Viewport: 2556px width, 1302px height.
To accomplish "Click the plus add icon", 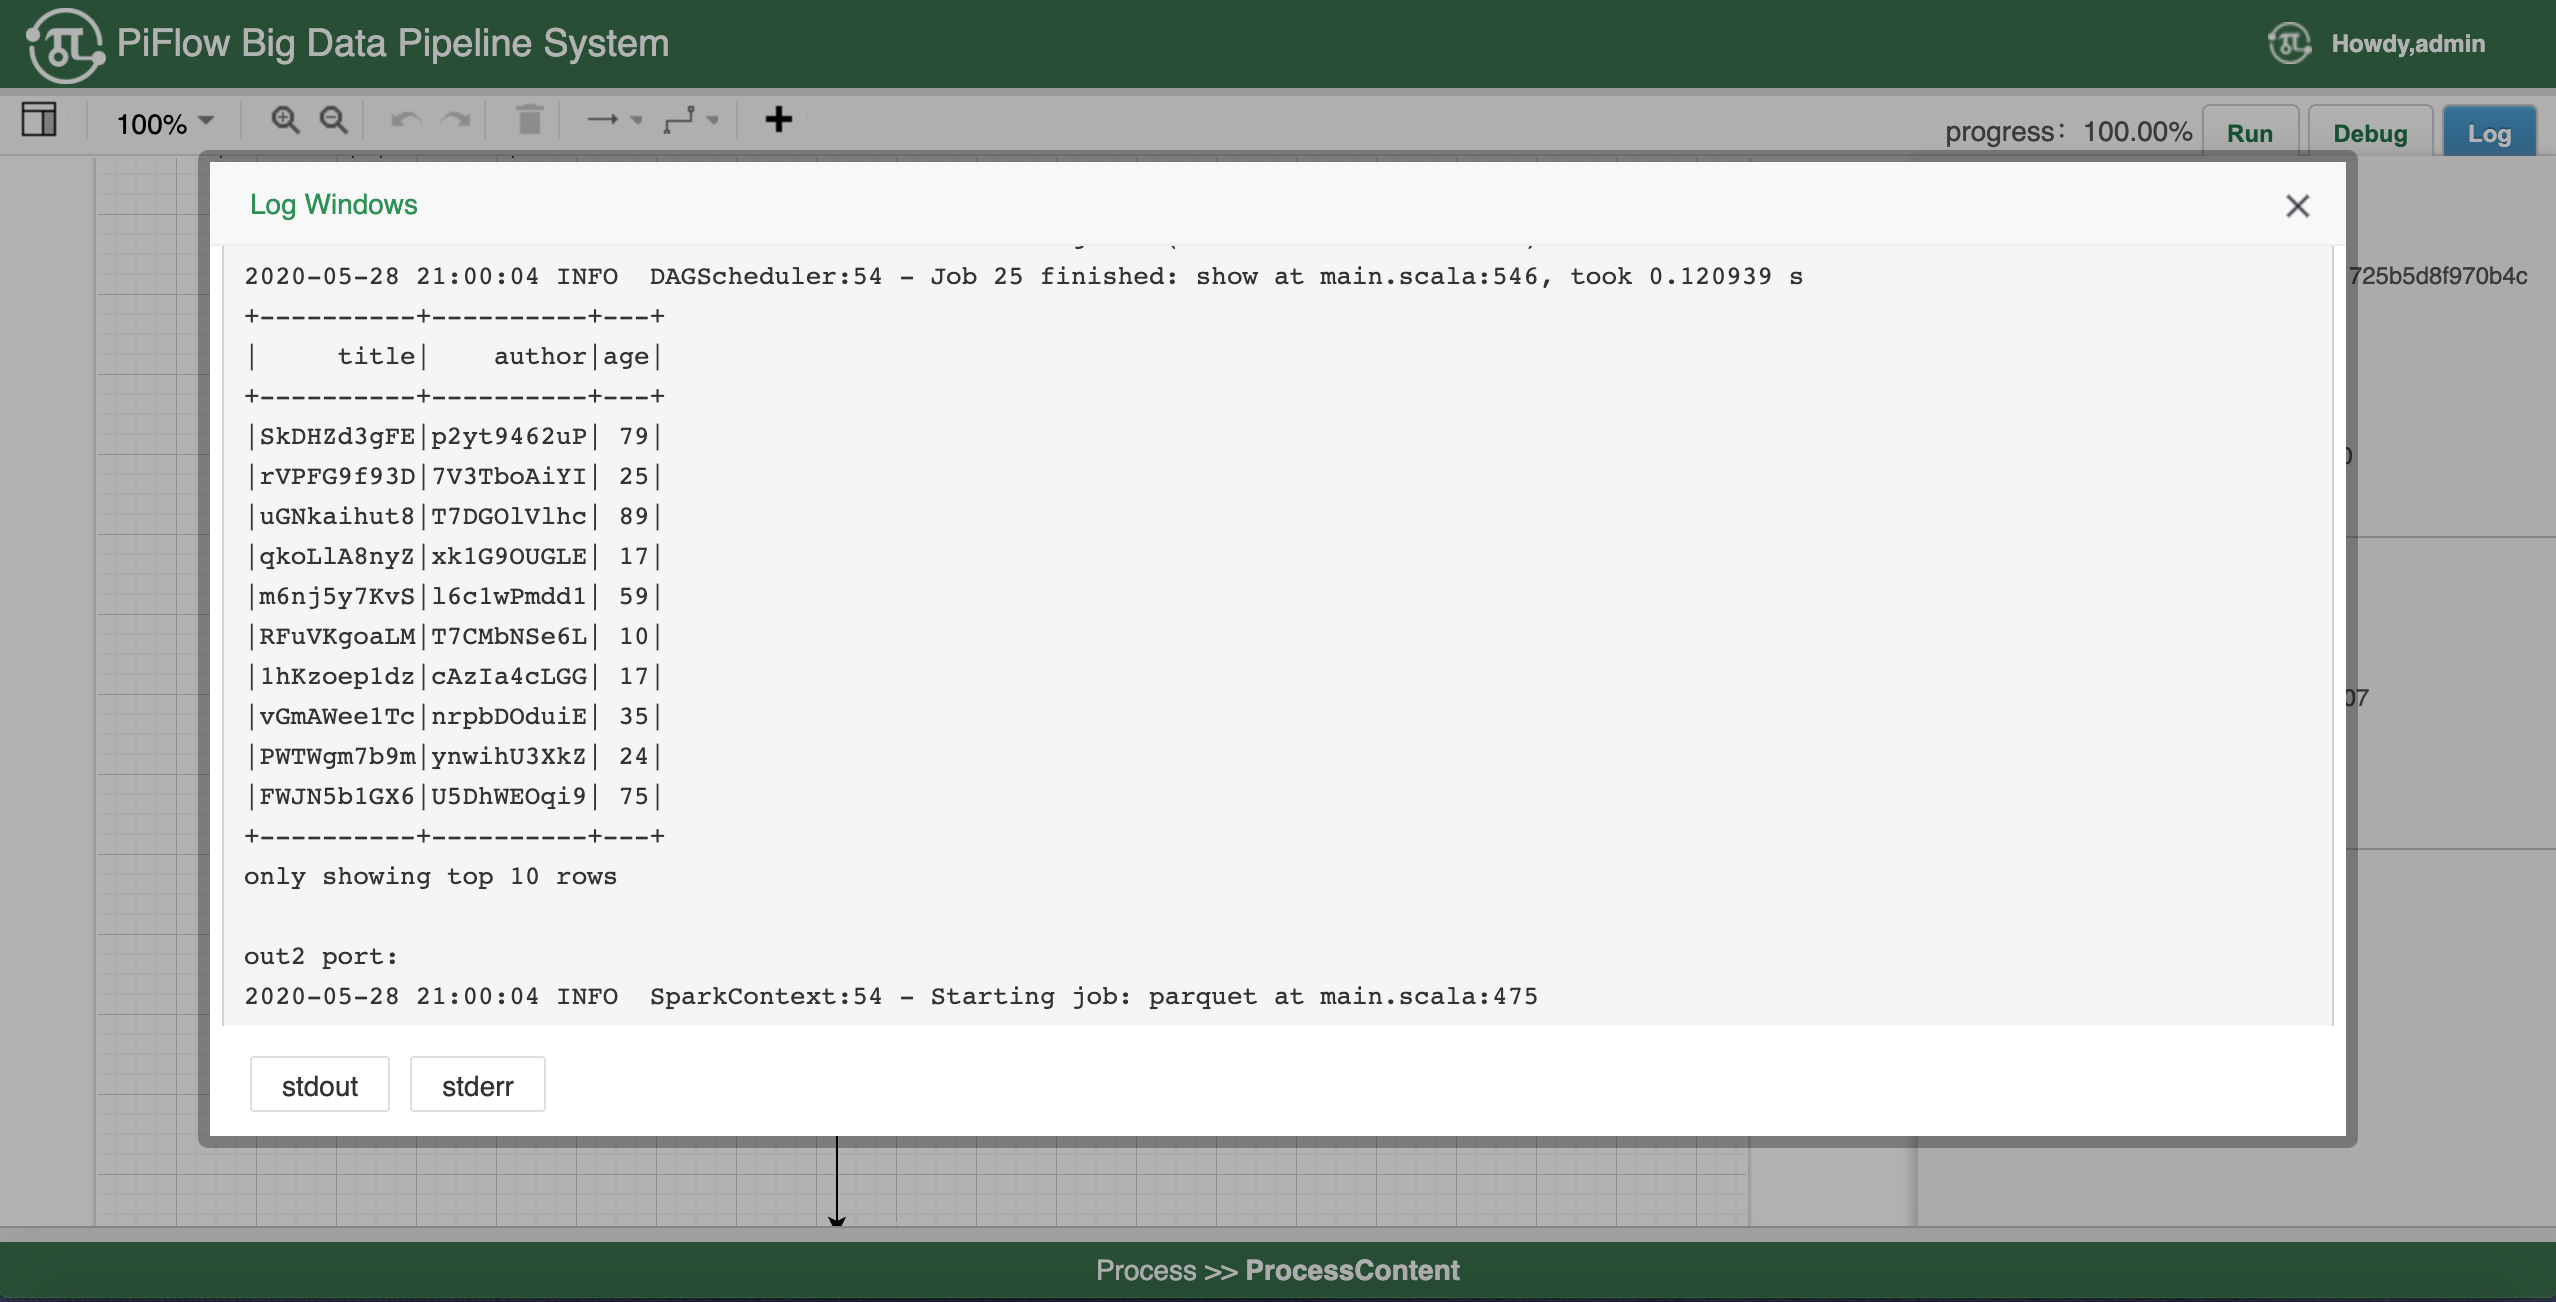I will (x=778, y=120).
